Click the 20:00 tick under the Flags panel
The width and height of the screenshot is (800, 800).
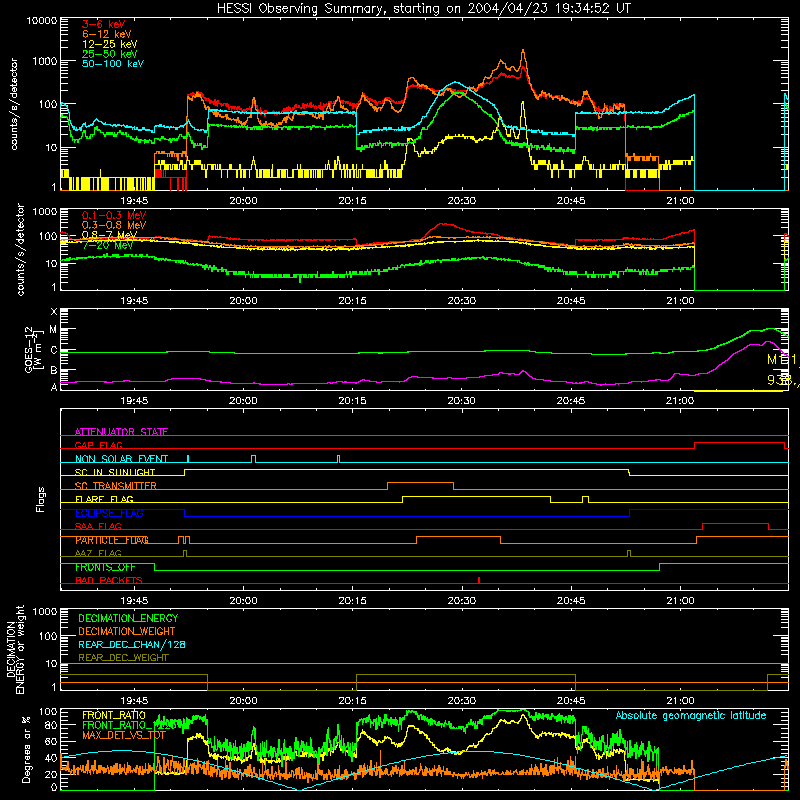(243, 601)
